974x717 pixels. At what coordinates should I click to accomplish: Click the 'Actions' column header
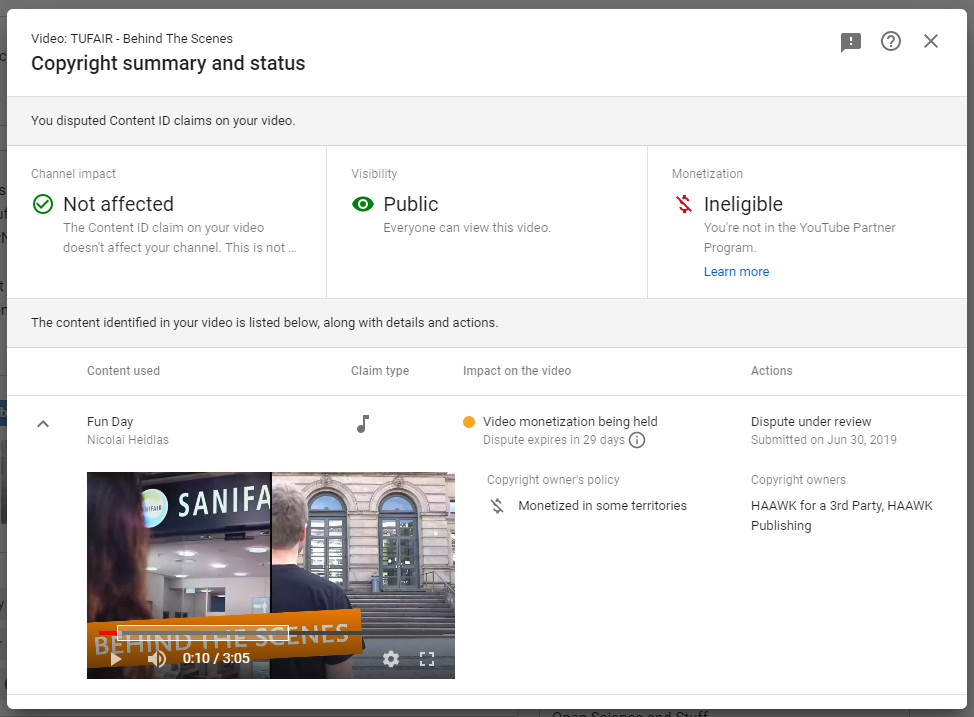[x=771, y=371]
